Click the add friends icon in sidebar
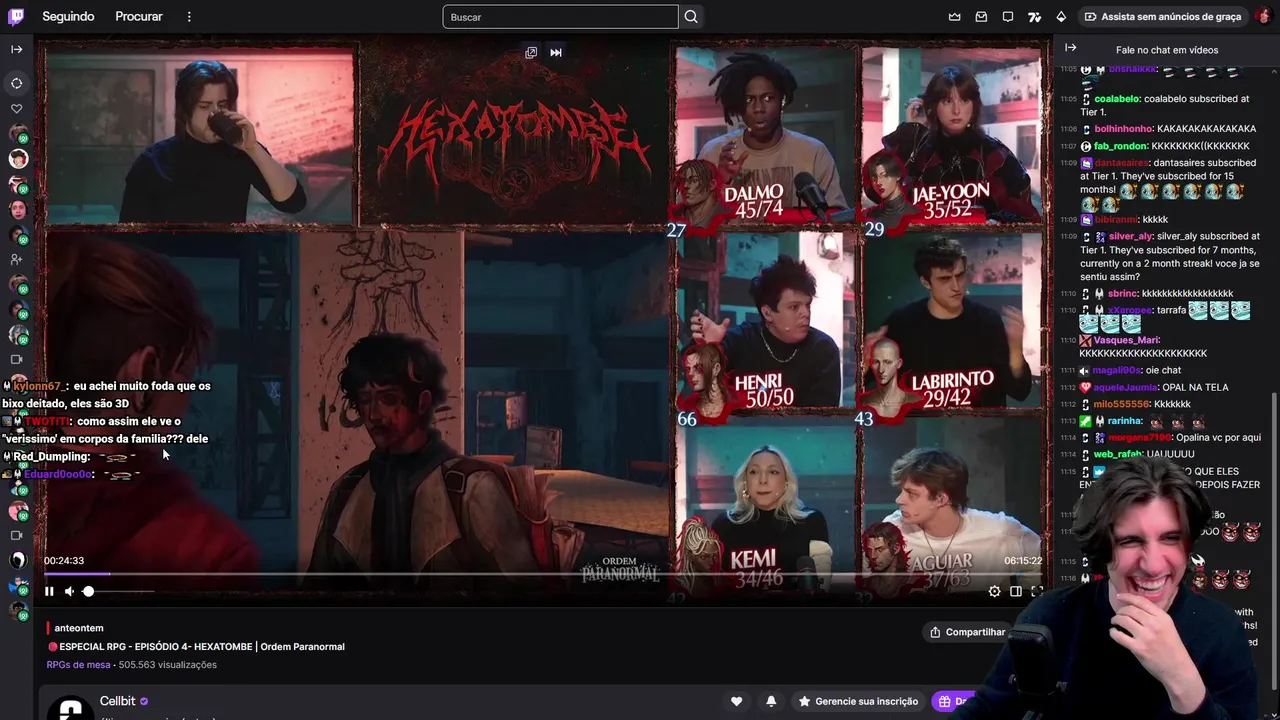Screen dimensions: 1280x720 tap(17, 260)
